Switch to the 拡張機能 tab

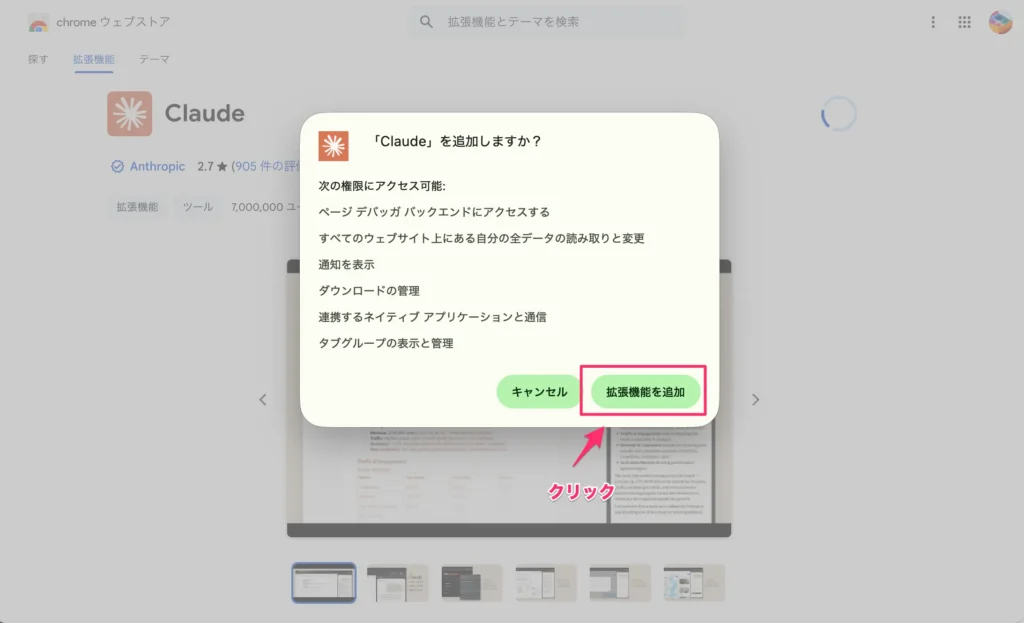coord(93,59)
